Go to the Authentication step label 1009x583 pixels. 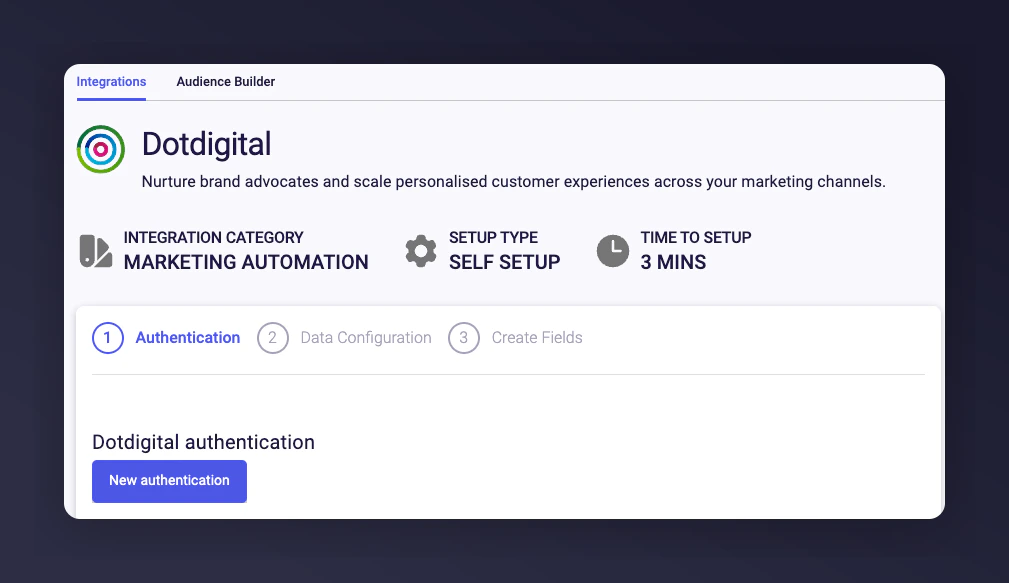188,338
